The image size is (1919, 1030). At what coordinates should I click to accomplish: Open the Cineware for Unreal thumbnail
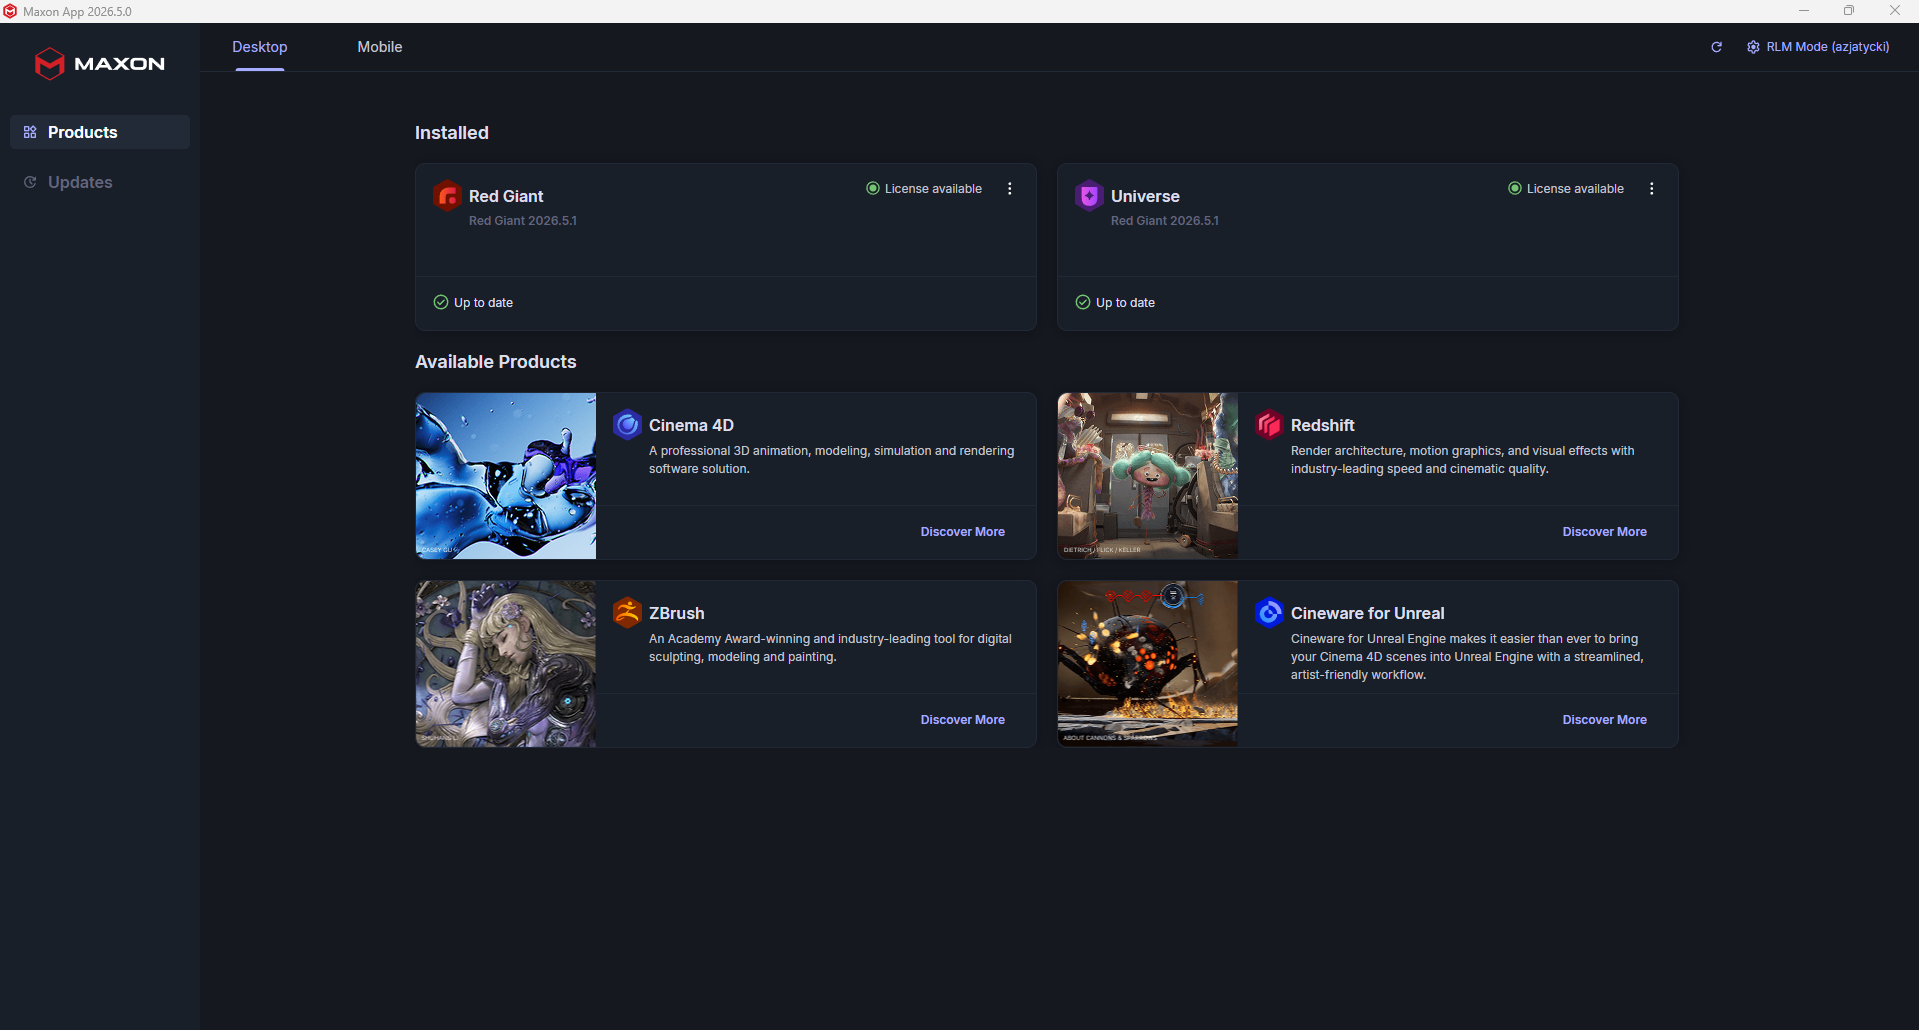pos(1148,664)
